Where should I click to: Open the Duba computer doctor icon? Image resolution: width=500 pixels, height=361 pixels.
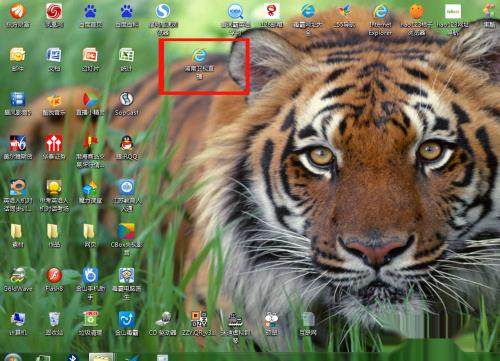(126, 275)
